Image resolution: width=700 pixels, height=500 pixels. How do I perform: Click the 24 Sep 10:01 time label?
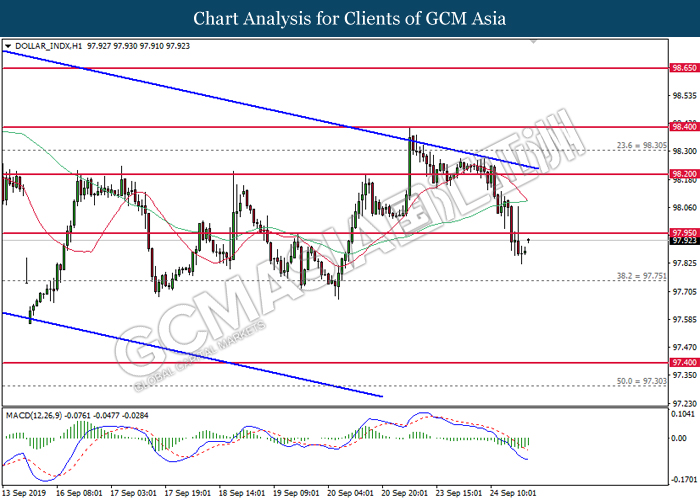(x=513, y=493)
